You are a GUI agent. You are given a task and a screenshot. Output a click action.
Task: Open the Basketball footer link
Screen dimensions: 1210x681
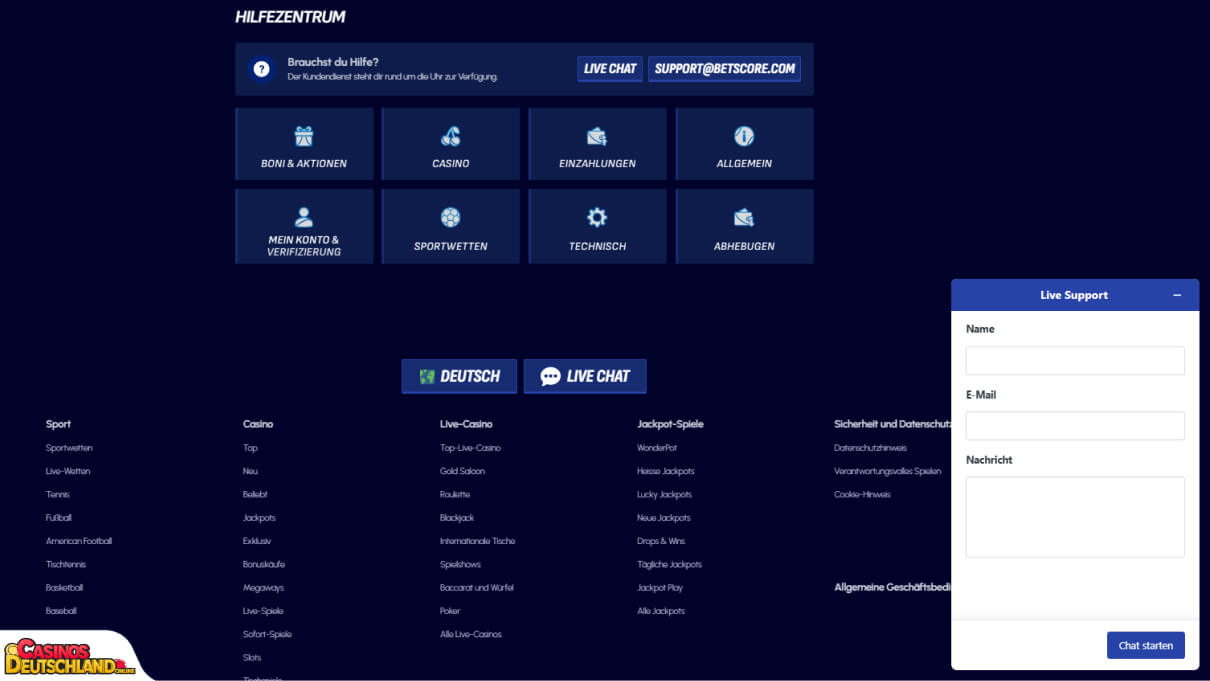pyautogui.click(x=65, y=588)
